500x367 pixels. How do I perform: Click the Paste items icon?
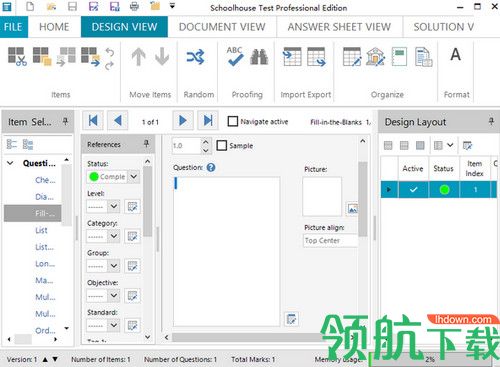(66, 56)
